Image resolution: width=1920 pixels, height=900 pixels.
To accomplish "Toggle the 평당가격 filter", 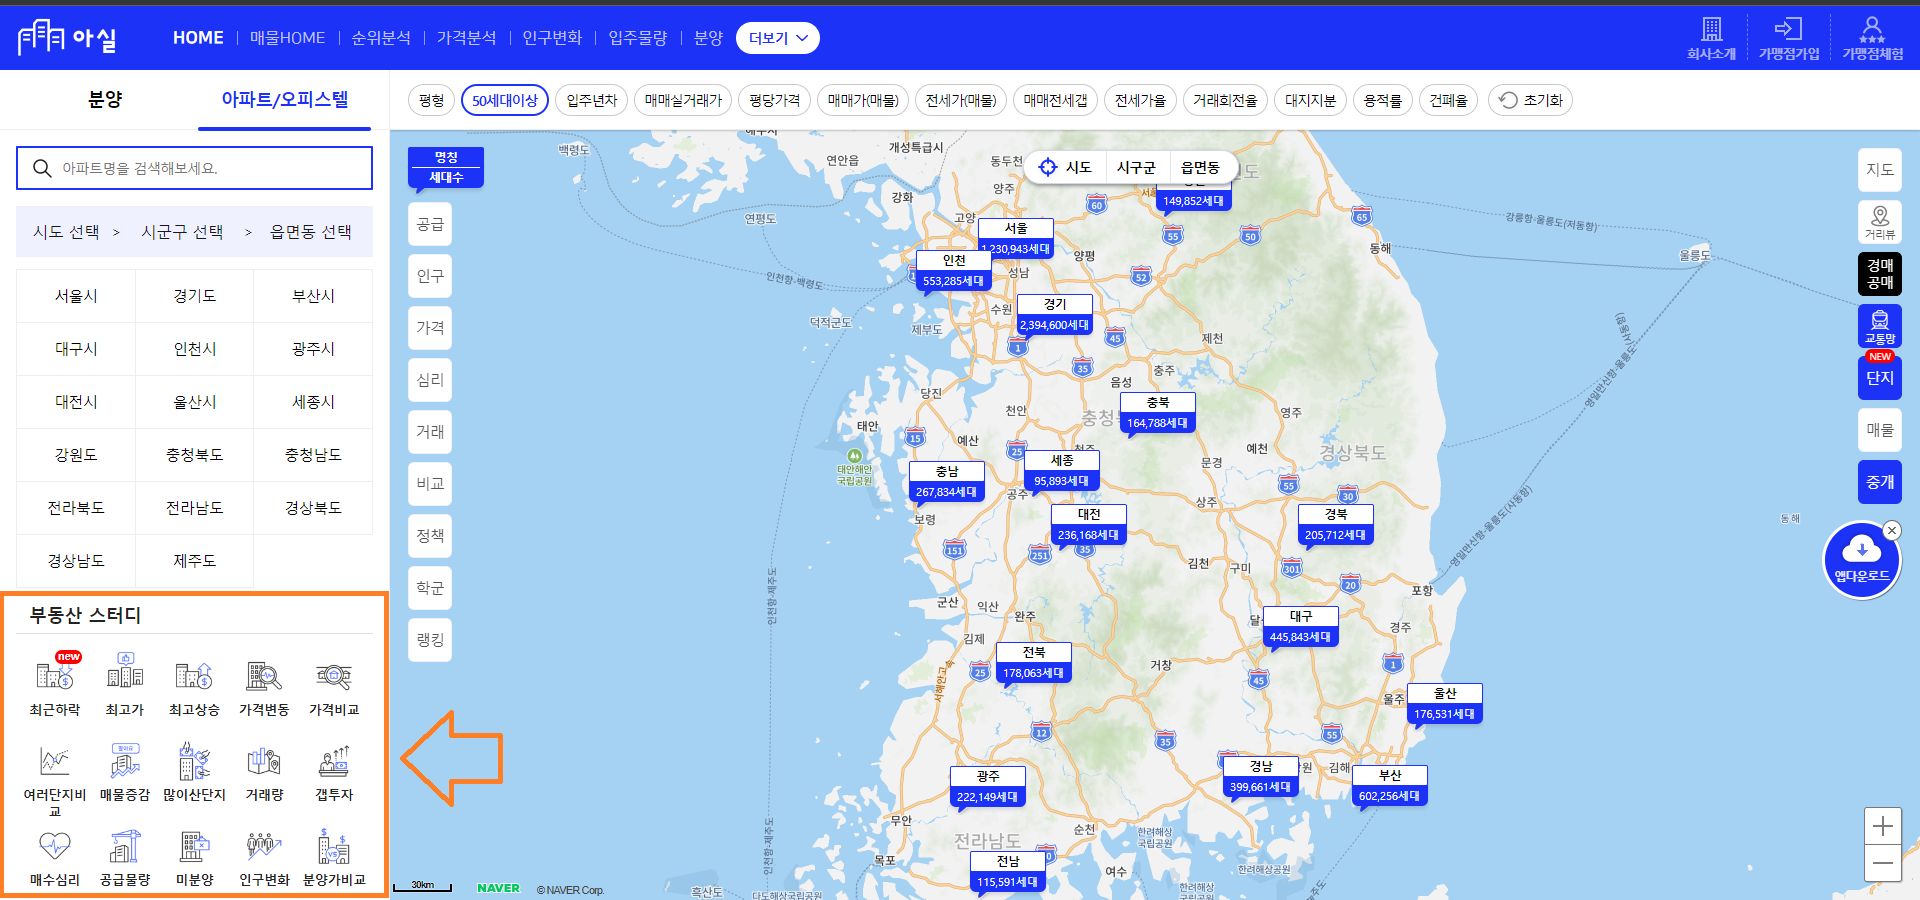I will 775,100.
